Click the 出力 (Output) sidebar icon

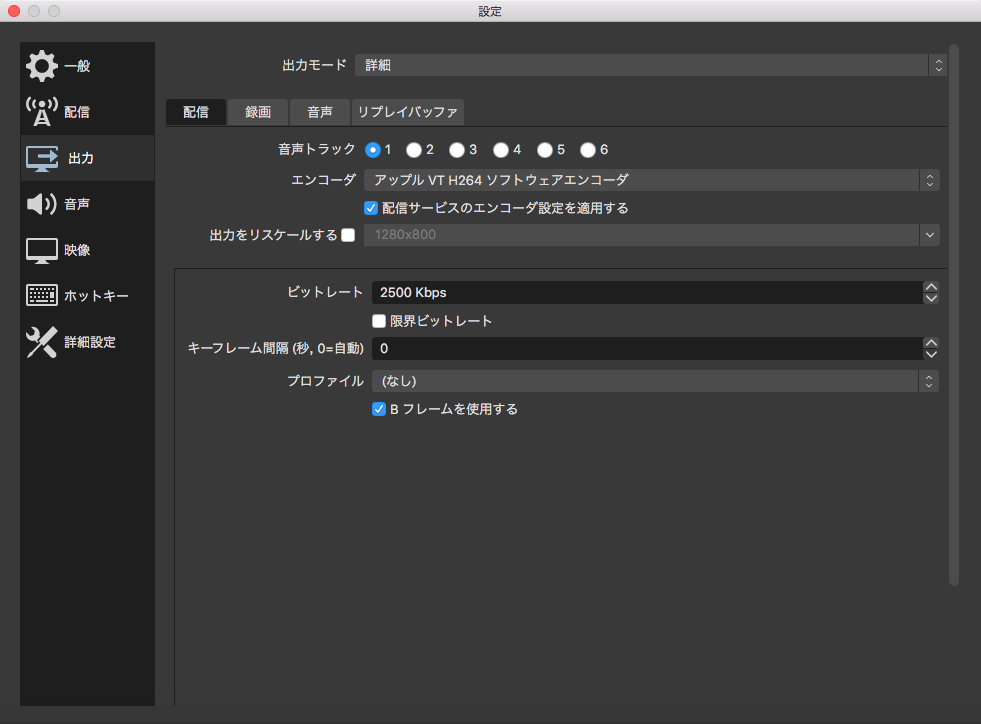tap(60, 157)
